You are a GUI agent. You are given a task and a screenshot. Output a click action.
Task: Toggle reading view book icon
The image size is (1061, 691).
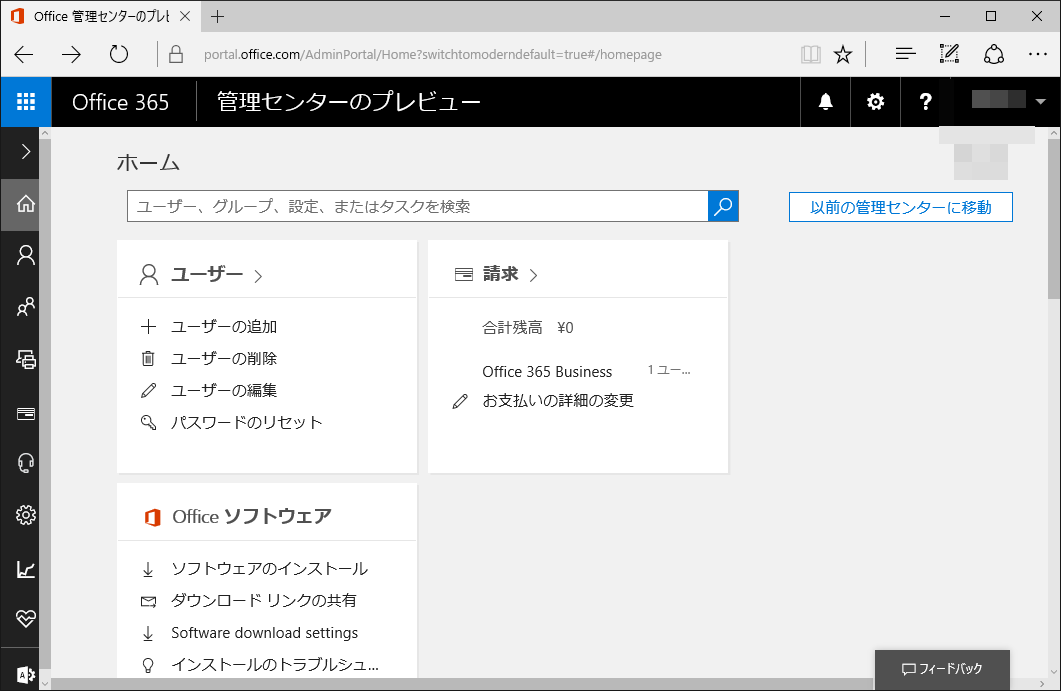(811, 54)
